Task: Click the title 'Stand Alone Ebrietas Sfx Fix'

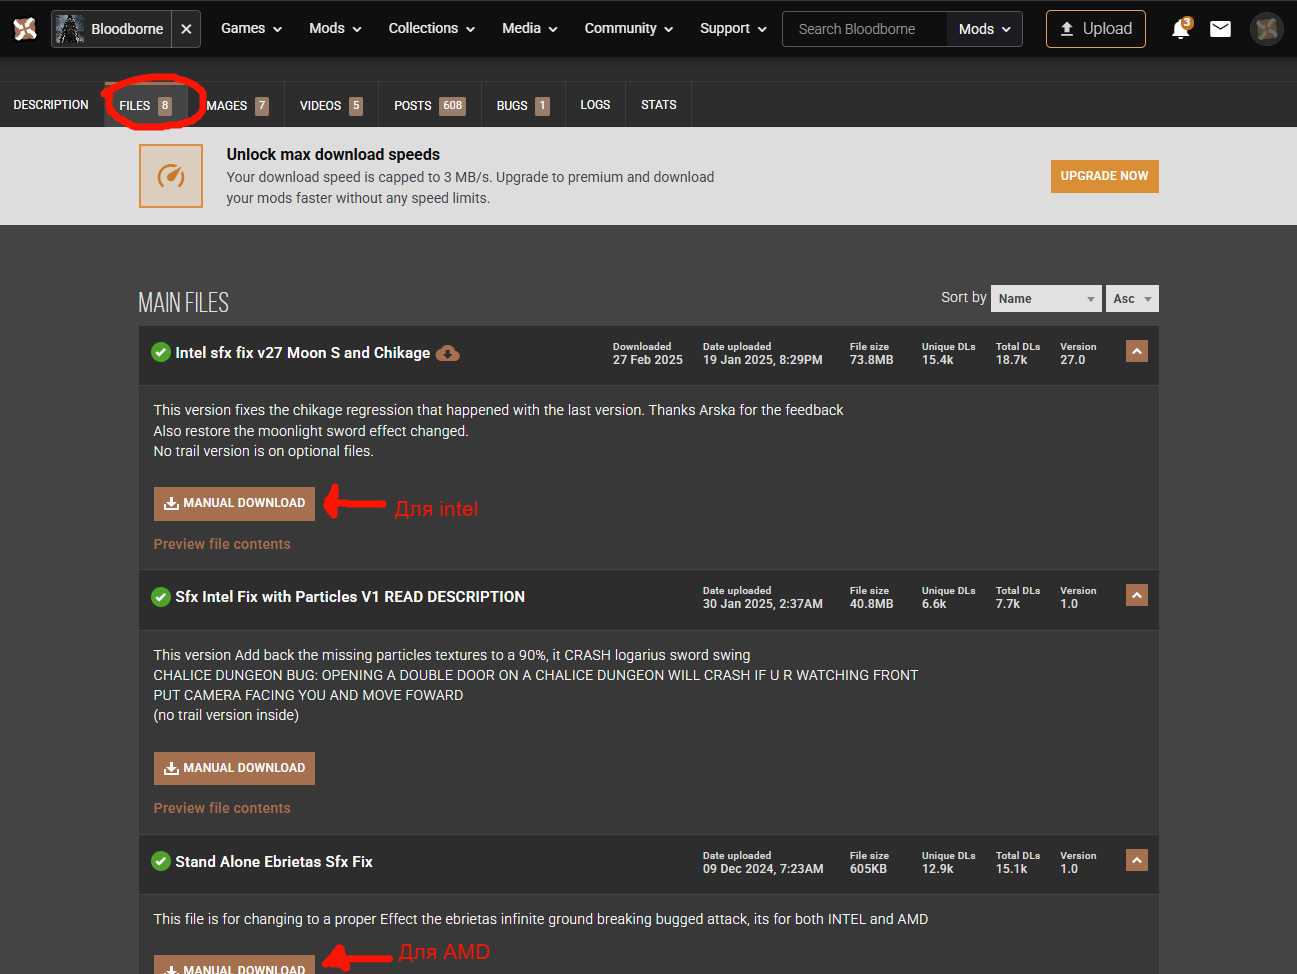Action: tap(274, 862)
